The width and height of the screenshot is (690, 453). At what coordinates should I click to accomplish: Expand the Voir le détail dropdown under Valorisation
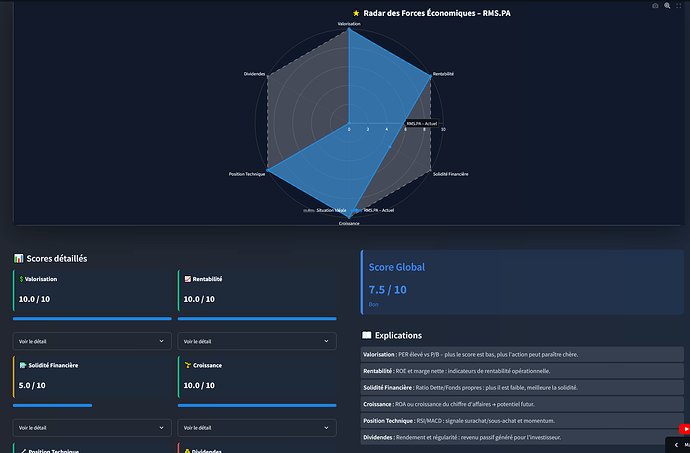coord(91,341)
